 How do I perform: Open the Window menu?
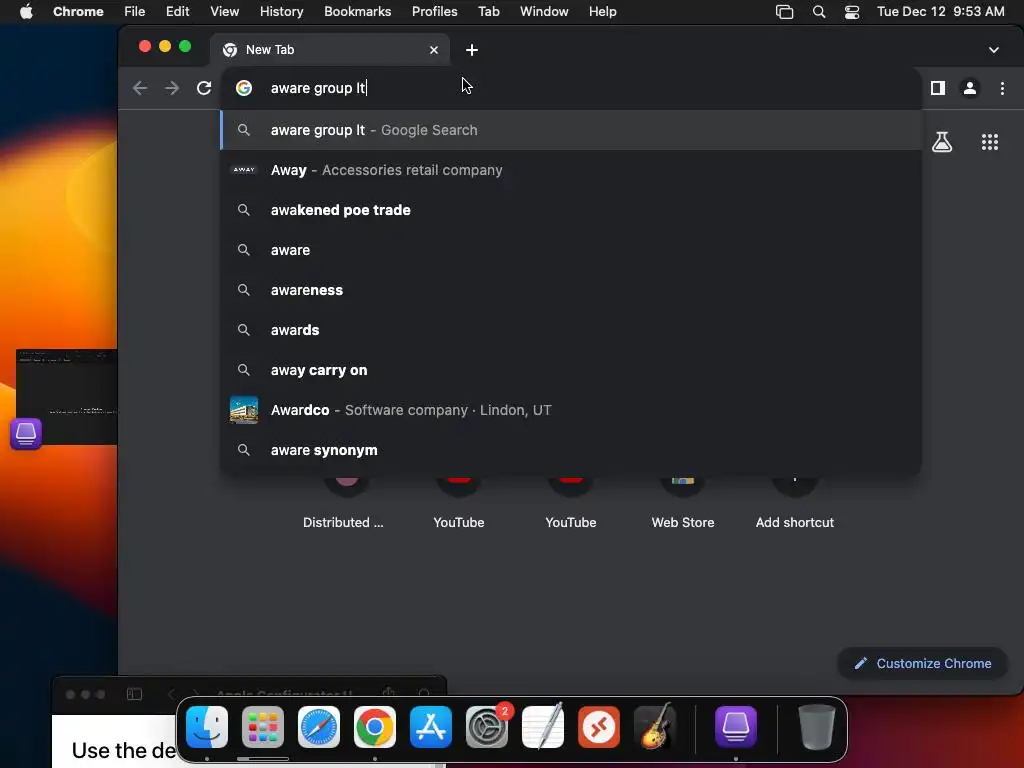tap(544, 11)
